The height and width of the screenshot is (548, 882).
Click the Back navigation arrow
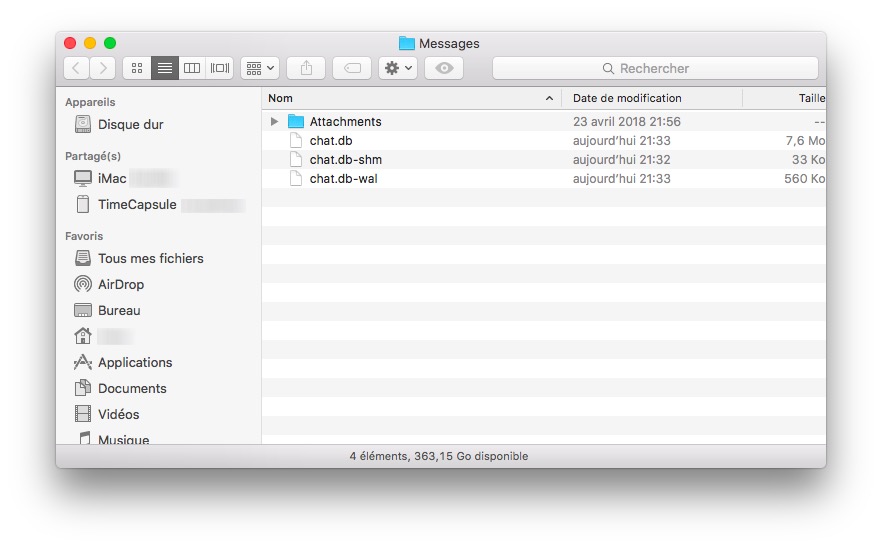(76, 68)
